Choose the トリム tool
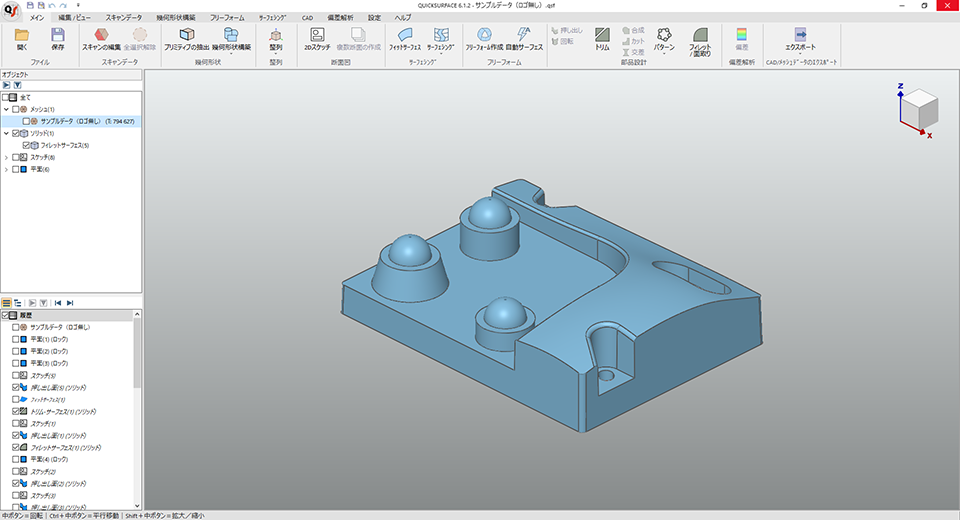960x520 pixels. pos(602,38)
